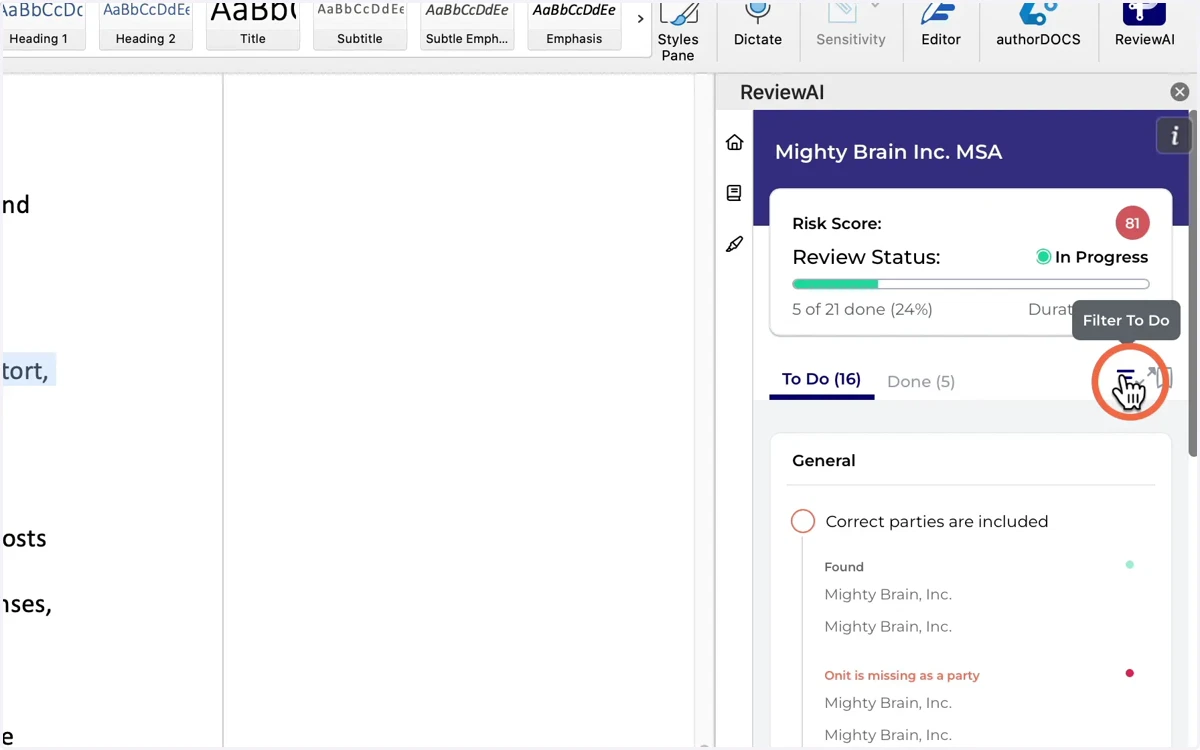Apply the Heading 2 style
1200x750 pixels.
[x=146, y=26]
